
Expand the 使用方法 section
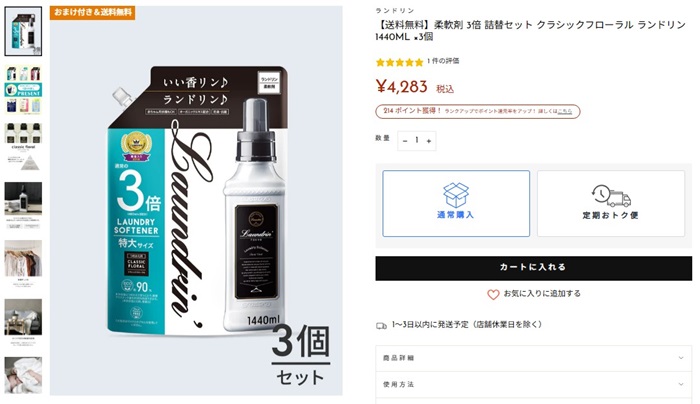click(533, 384)
